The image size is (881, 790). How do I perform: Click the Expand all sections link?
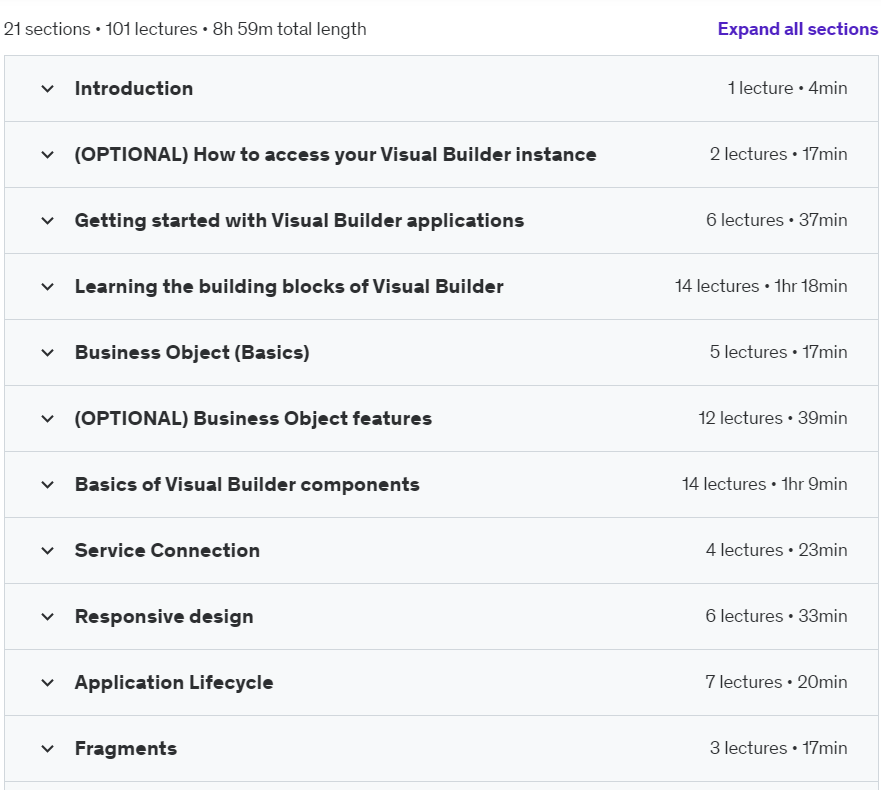(798, 29)
